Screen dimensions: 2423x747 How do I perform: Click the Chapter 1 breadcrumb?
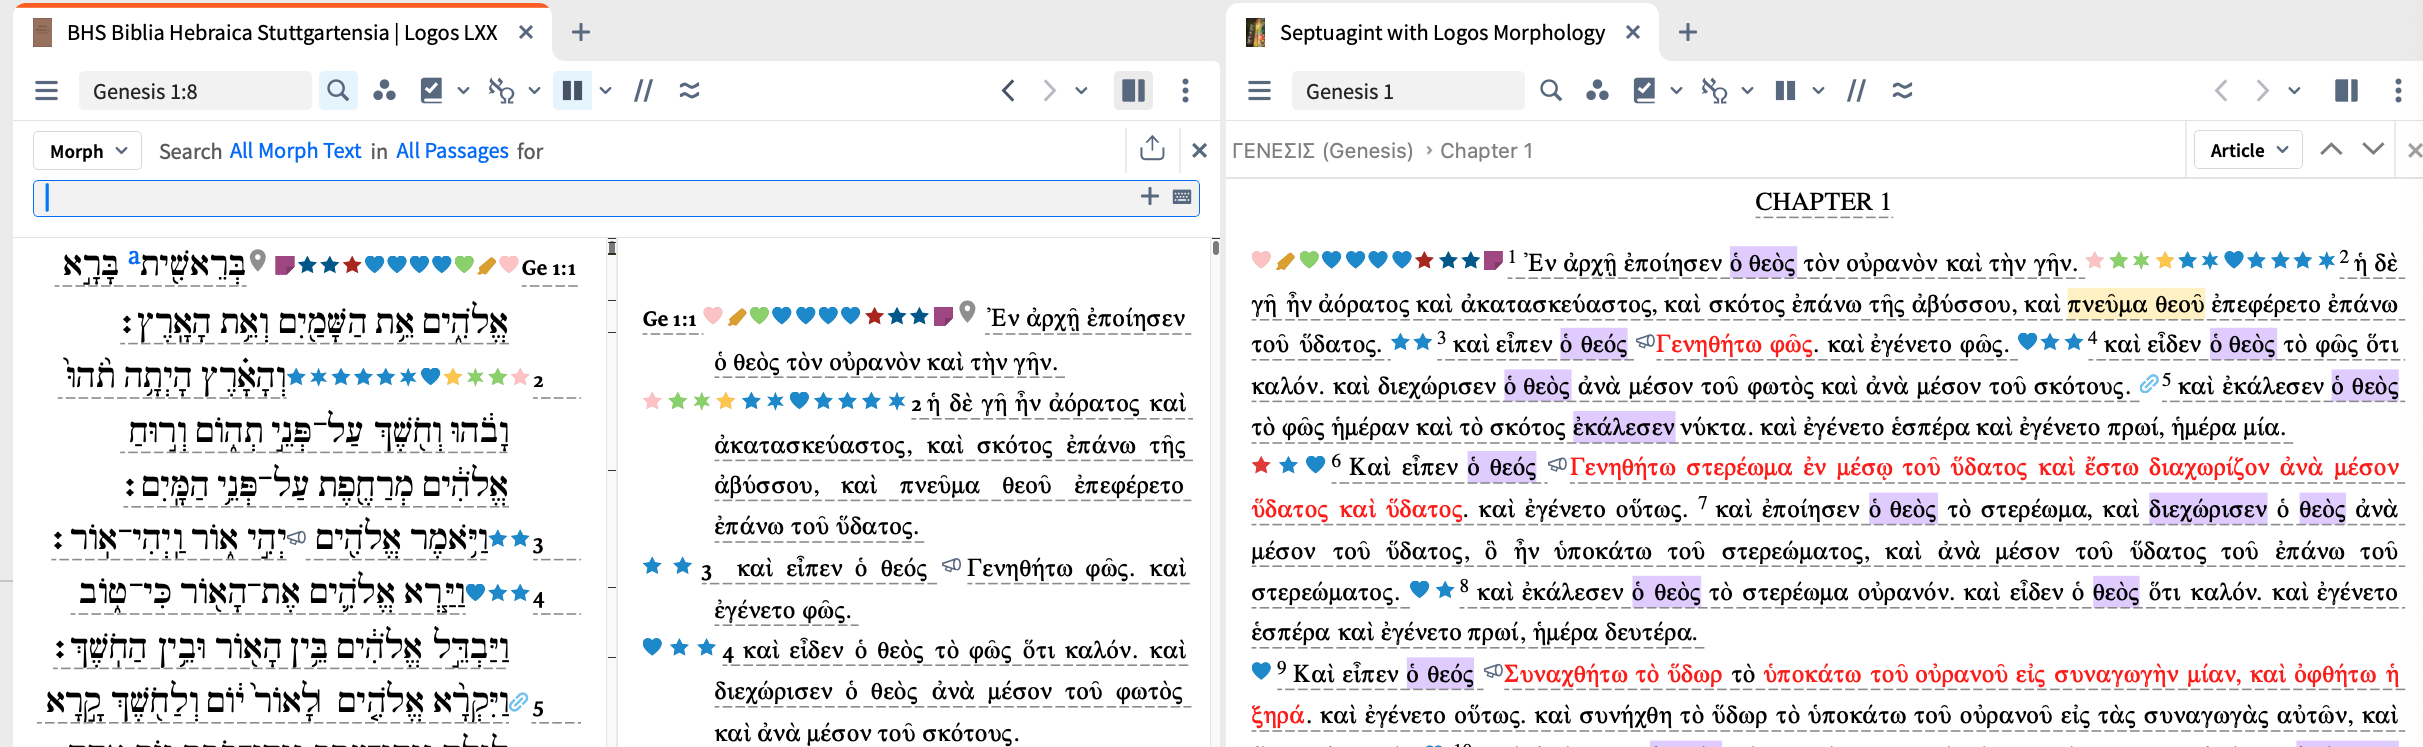pyautogui.click(x=1486, y=151)
